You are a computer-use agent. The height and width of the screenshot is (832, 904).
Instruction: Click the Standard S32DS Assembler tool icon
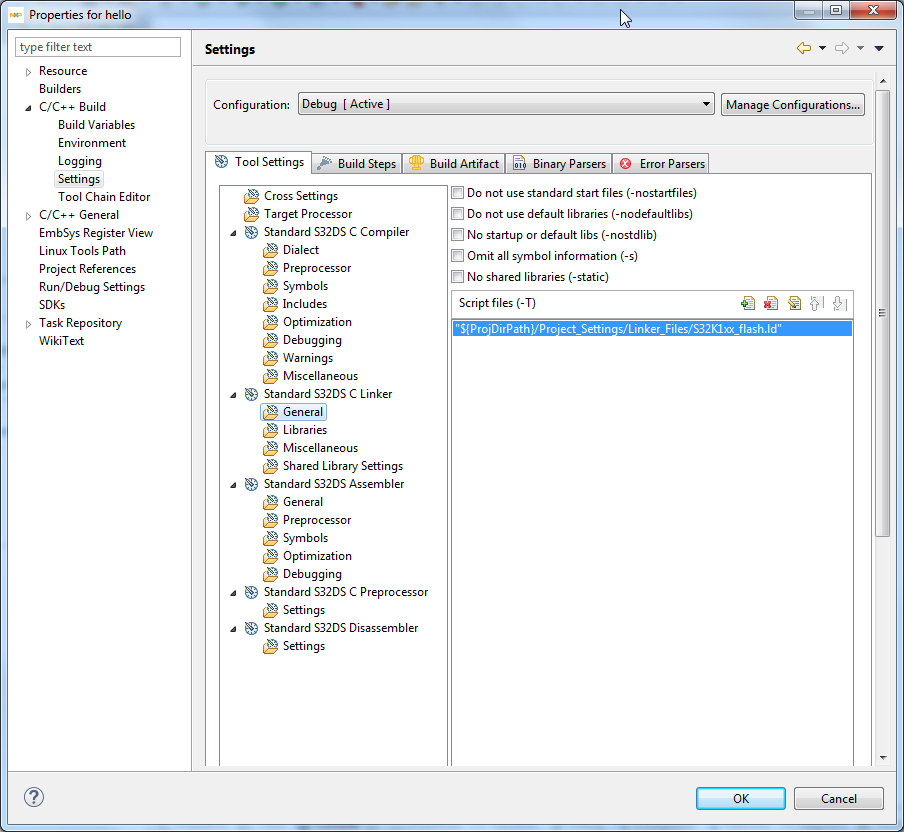pyautogui.click(x=251, y=484)
